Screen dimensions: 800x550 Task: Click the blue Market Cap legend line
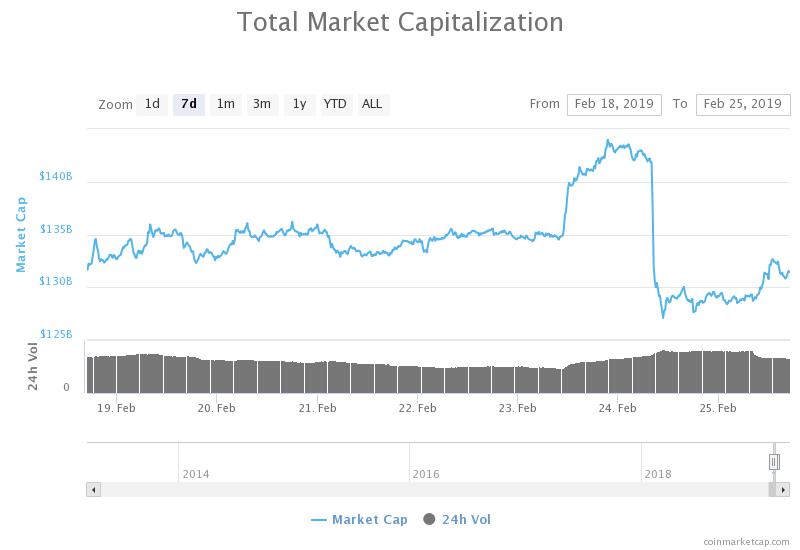pos(318,520)
